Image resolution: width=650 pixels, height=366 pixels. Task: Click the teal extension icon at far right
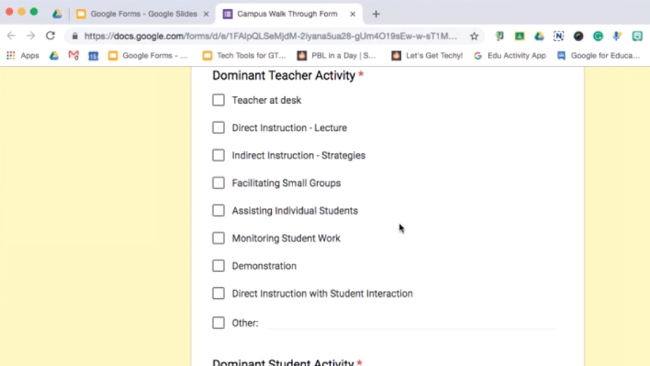(637, 36)
